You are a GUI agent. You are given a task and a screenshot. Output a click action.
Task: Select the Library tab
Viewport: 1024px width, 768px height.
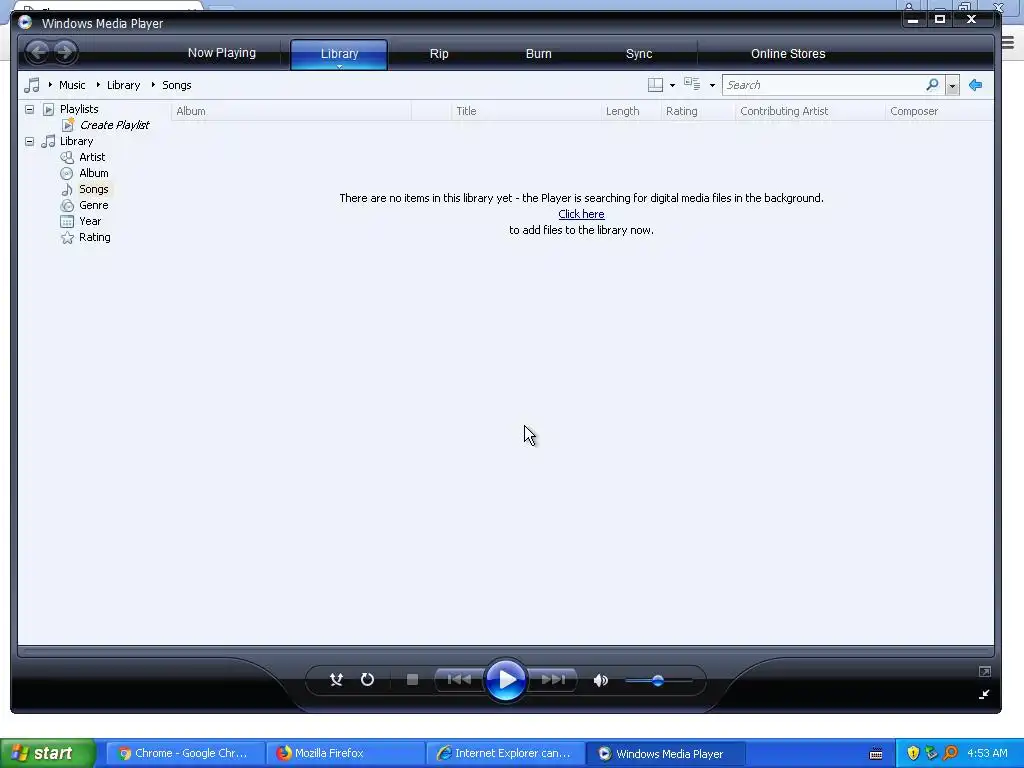tap(339, 54)
